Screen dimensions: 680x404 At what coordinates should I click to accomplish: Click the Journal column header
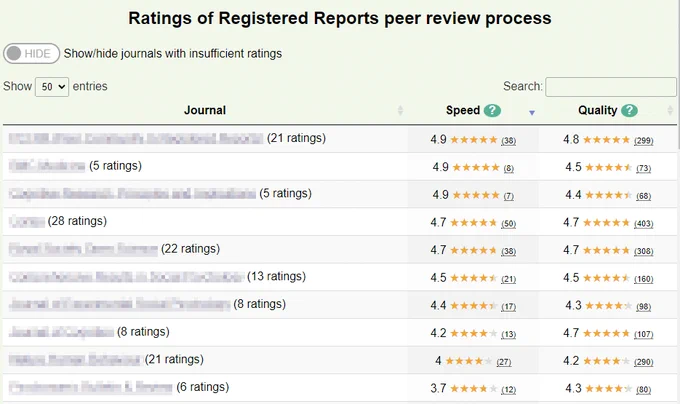click(x=205, y=110)
